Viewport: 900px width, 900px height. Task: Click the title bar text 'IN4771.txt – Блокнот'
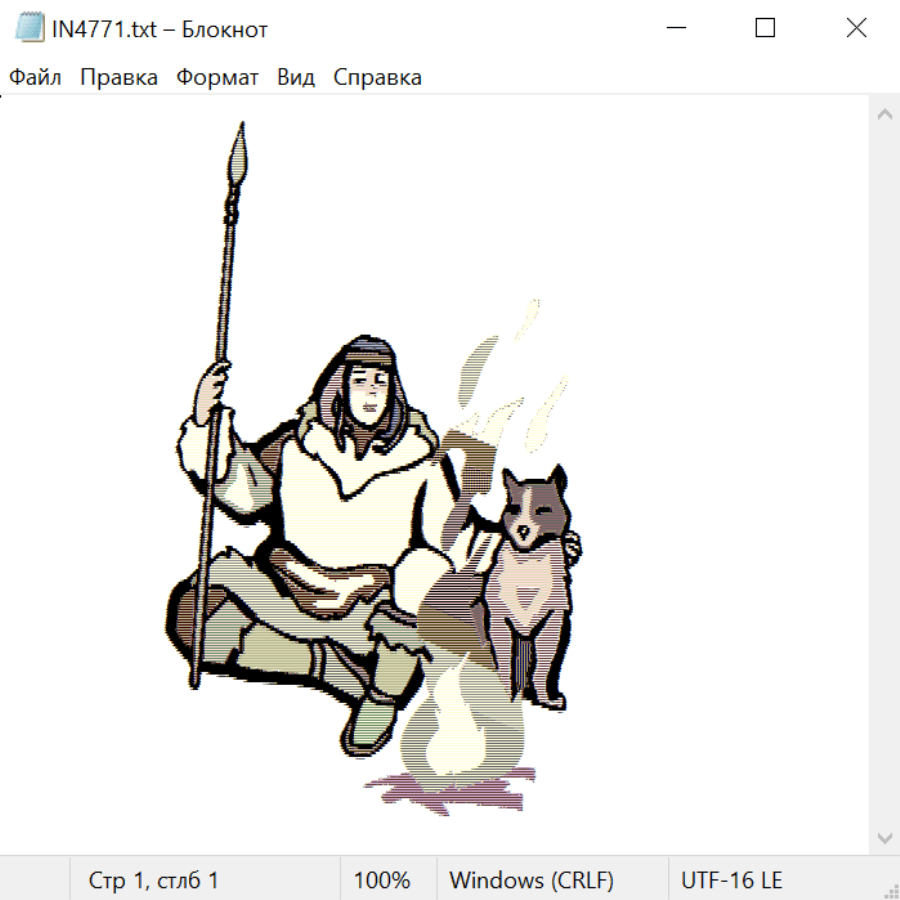[160, 29]
